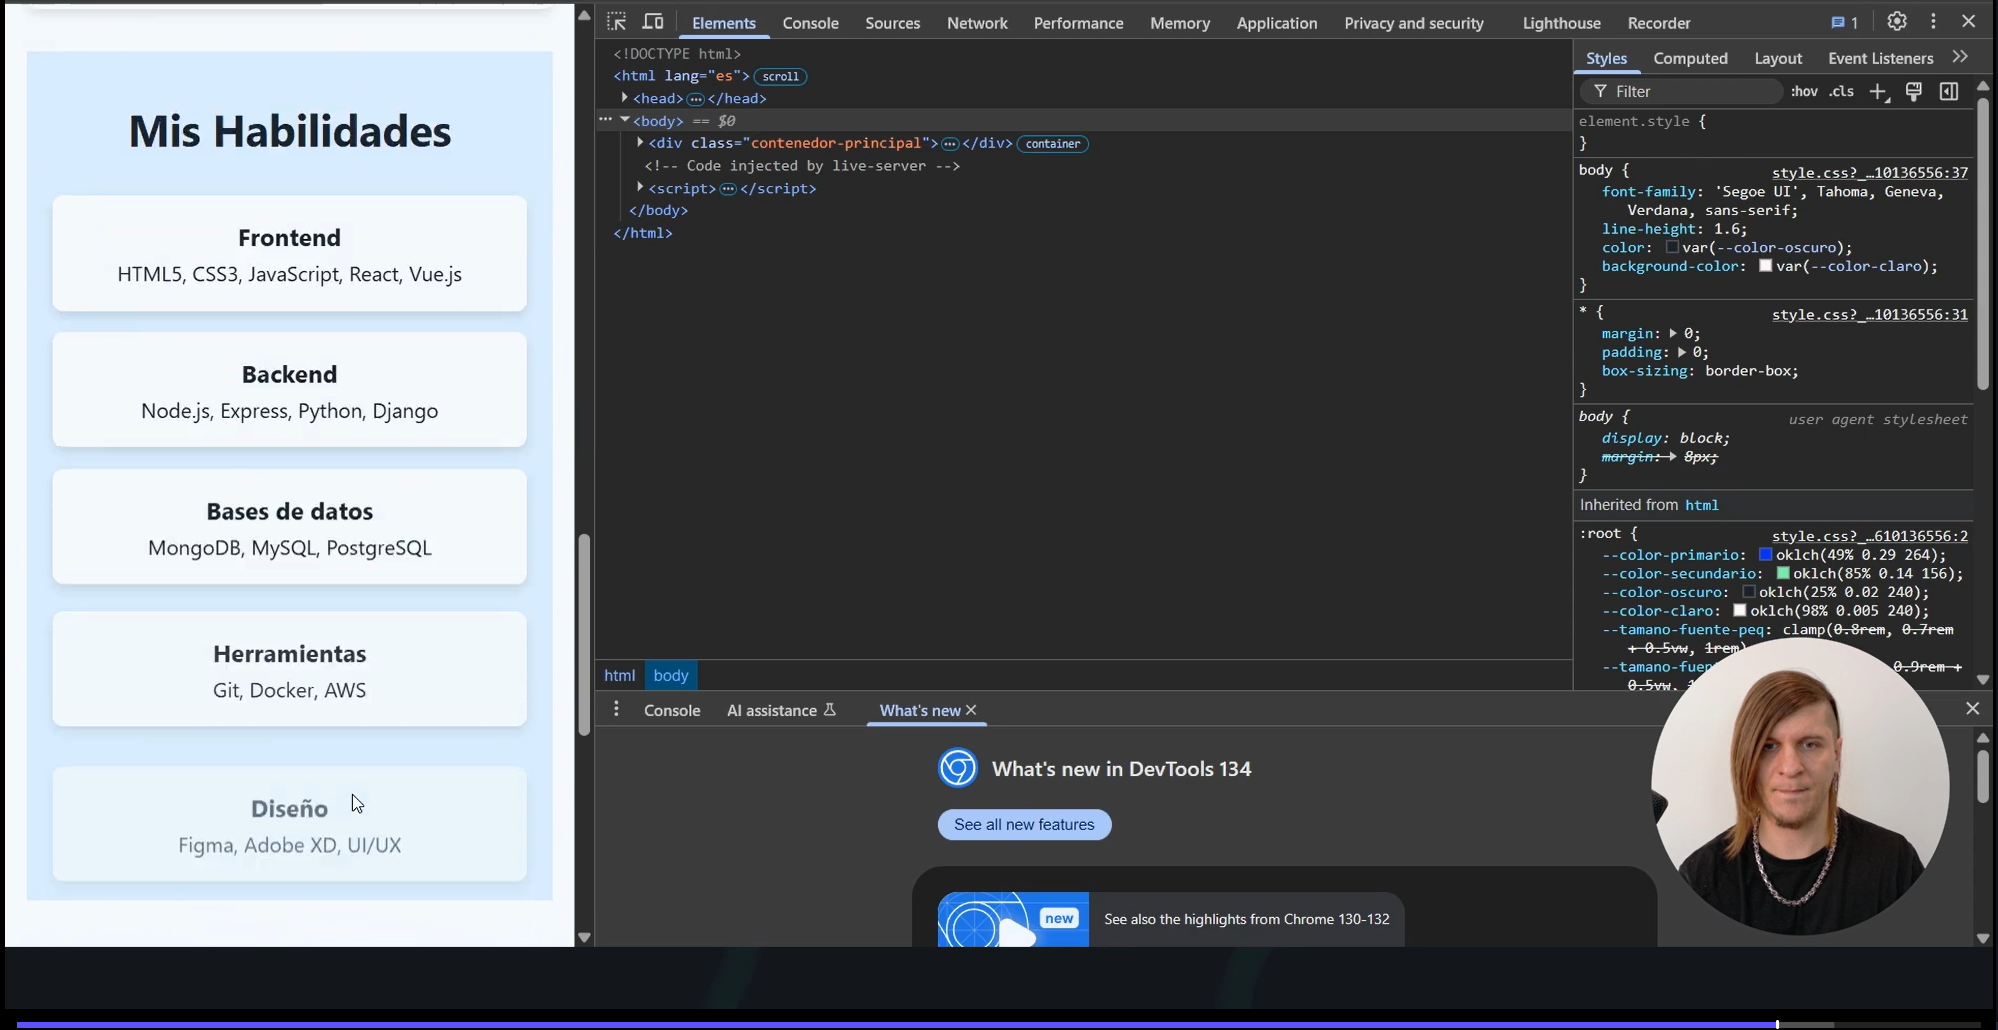Expand the head element node
The width and height of the screenshot is (1998, 1030).
tap(624, 98)
